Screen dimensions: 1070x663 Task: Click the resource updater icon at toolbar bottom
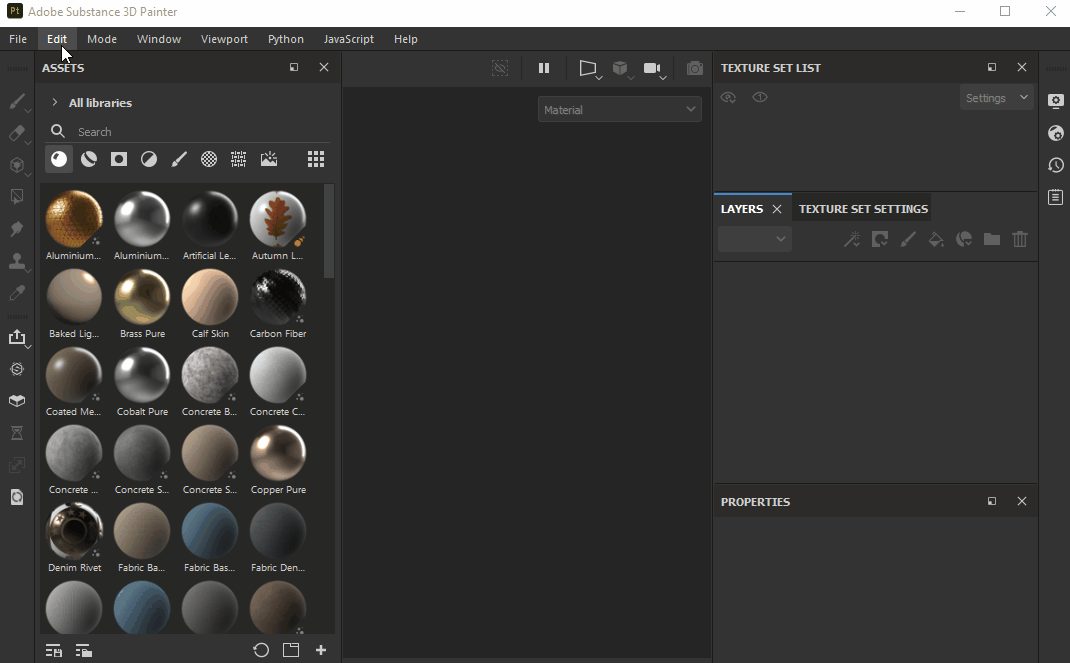click(x=17, y=497)
